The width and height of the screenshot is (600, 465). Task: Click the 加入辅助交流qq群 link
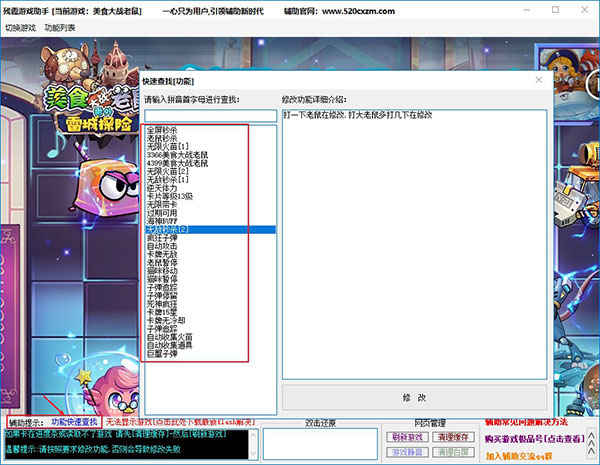(519, 456)
